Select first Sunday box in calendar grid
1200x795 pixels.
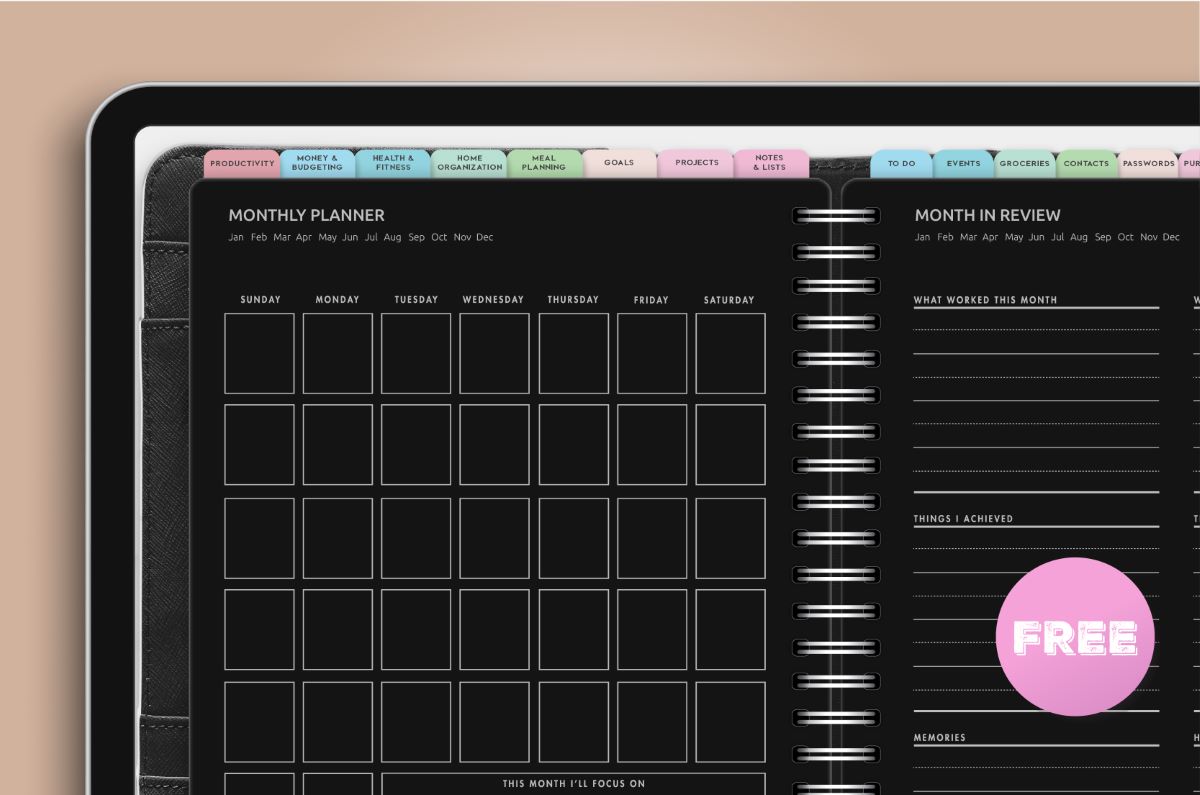point(259,353)
